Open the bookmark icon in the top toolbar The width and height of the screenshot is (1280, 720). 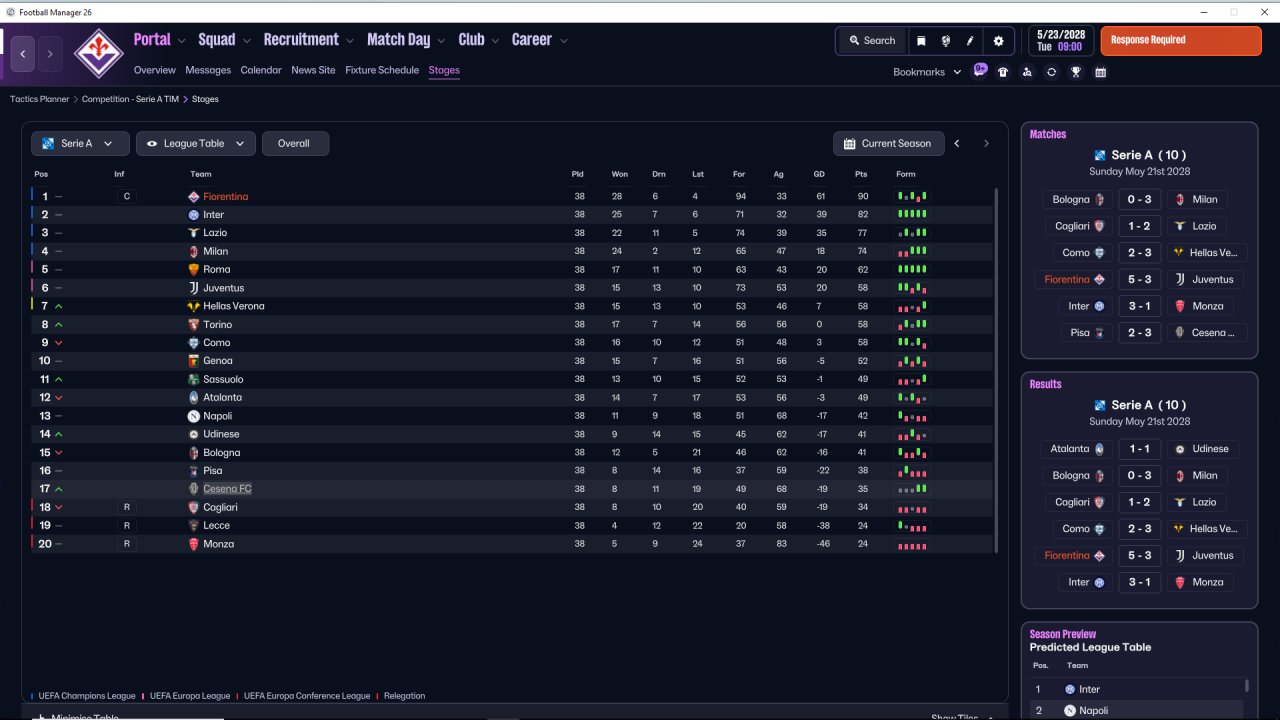click(x=921, y=41)
